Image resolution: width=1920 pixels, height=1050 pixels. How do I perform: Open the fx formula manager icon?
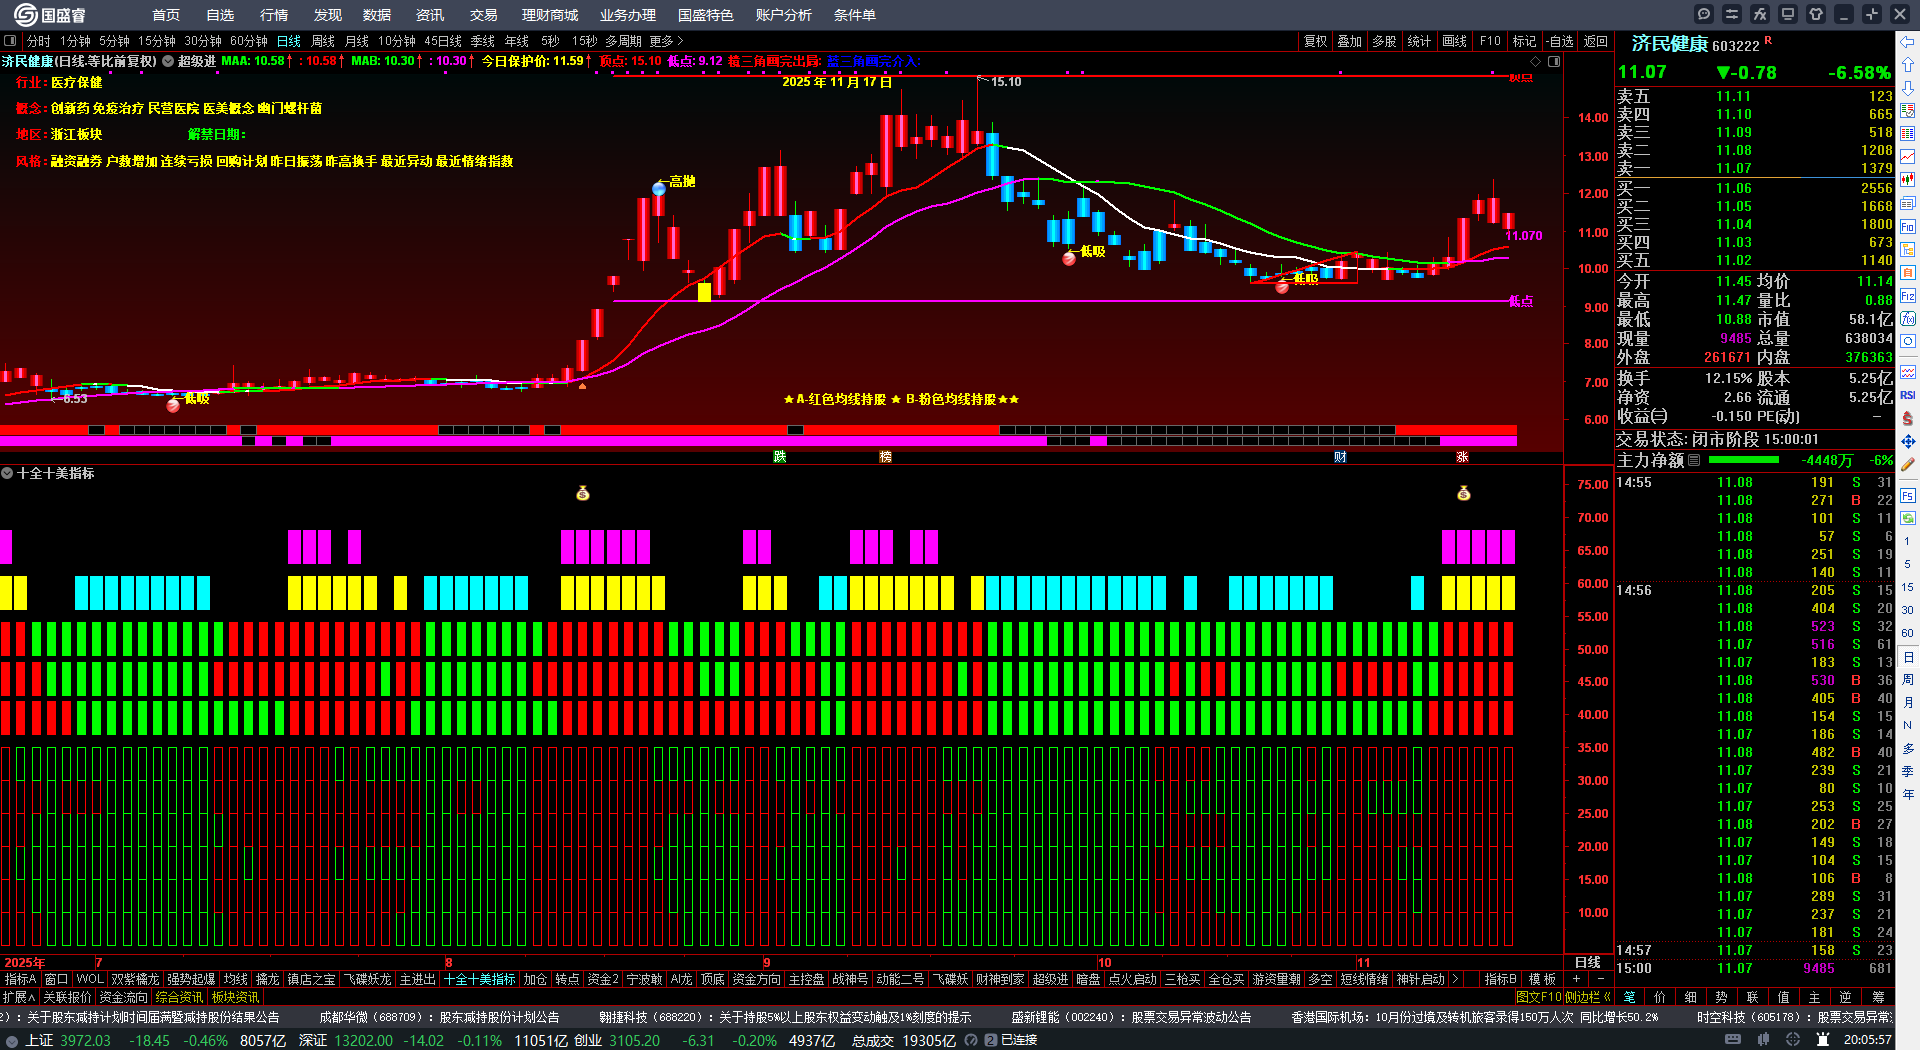(1760, 14)
